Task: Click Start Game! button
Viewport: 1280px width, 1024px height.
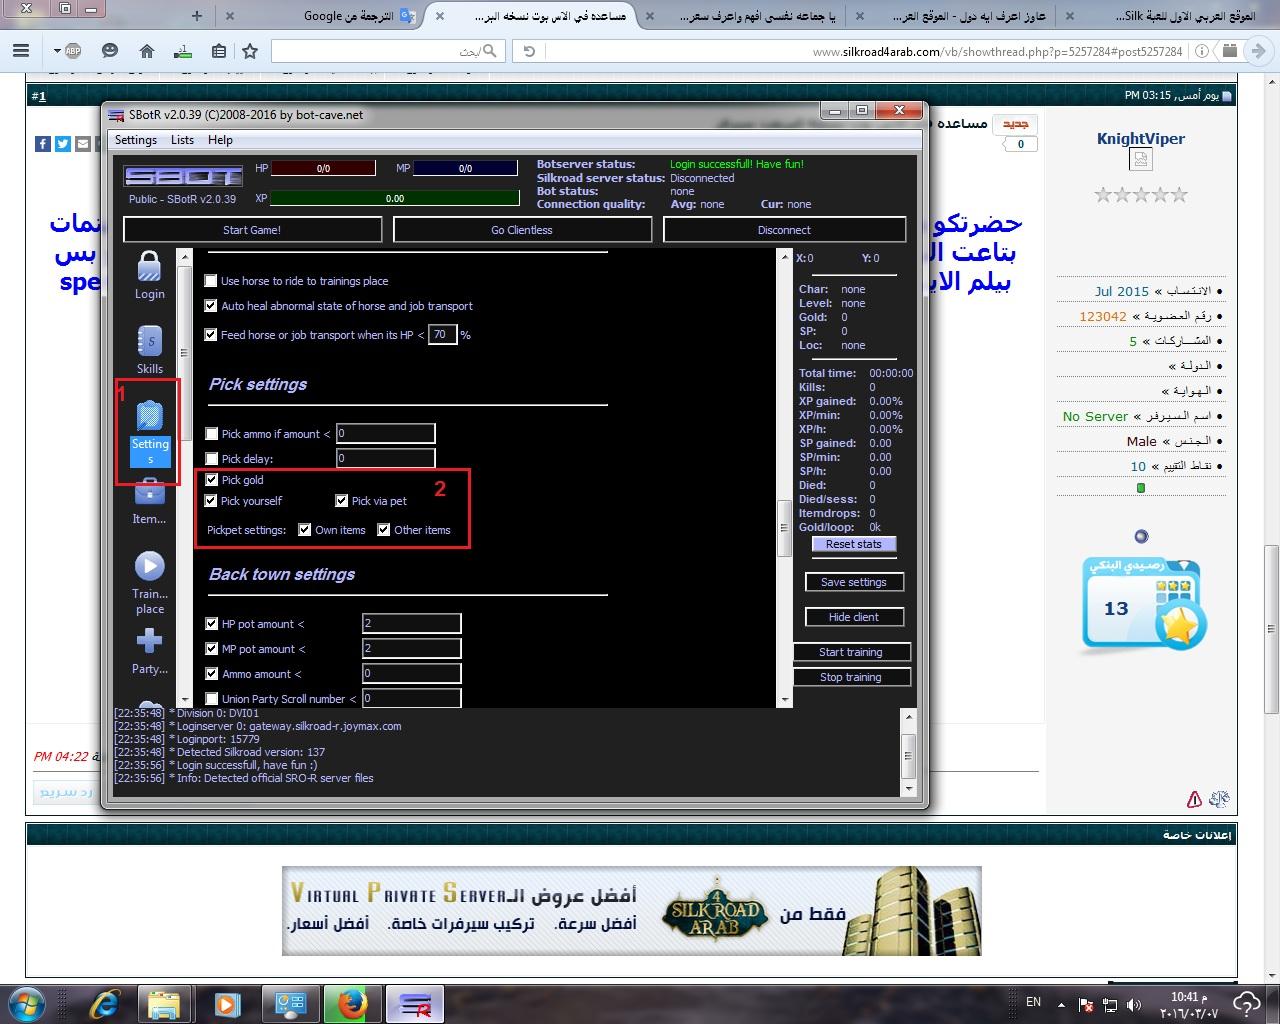Action: pyautogui.click(x=252, y=230)
